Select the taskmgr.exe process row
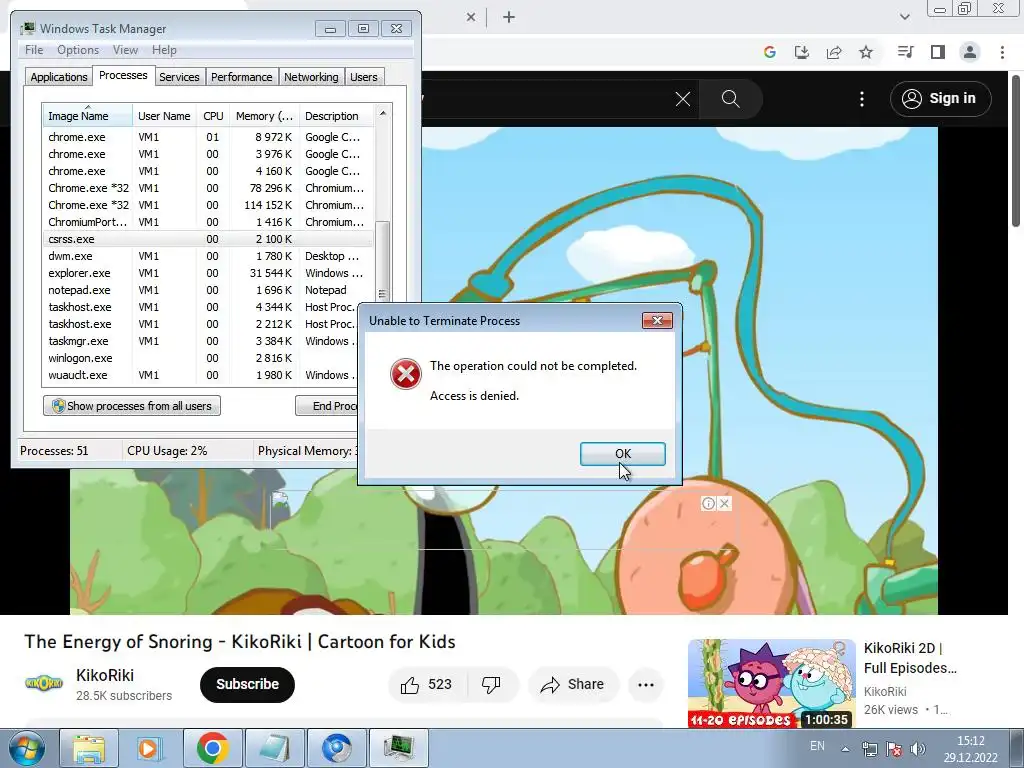Viewport: 1024px width, 768px height. coord(200,341)
